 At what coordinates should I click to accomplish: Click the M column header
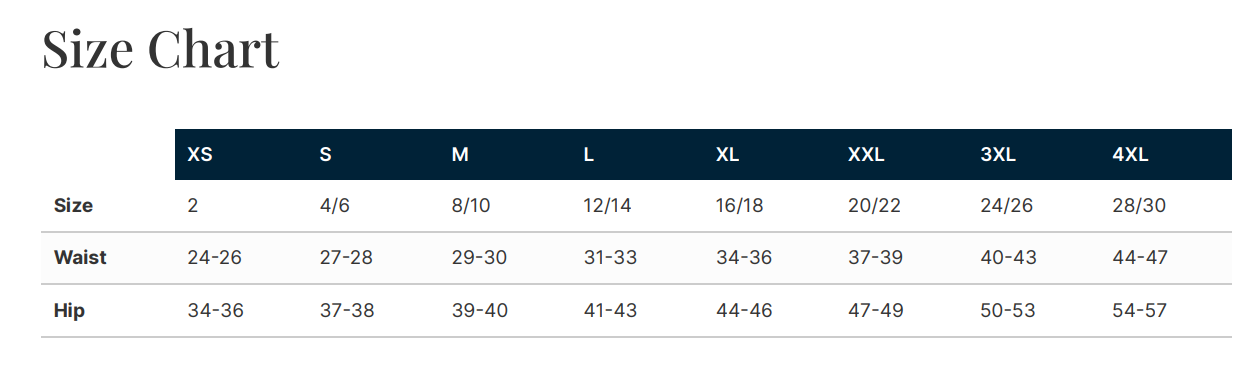[x=460, y=155]
